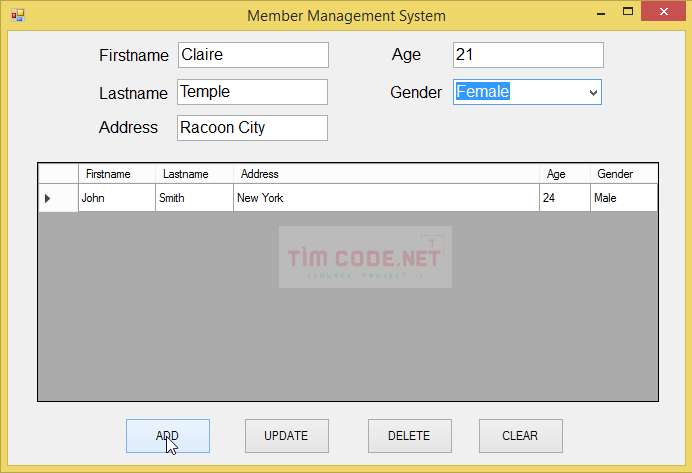The image size is (692, 473).
Task: Click the 'Female' selected text in Gender box
Action: 483,92
